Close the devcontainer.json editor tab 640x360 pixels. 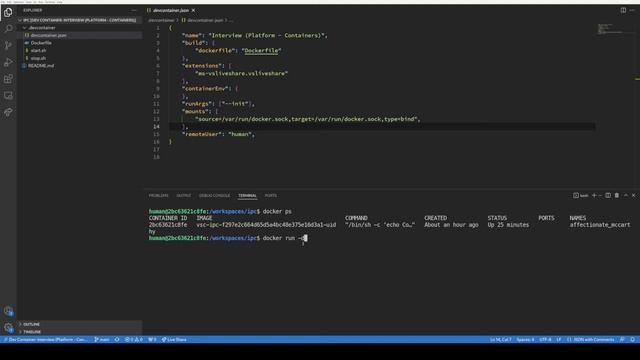(x=193, y=10)
